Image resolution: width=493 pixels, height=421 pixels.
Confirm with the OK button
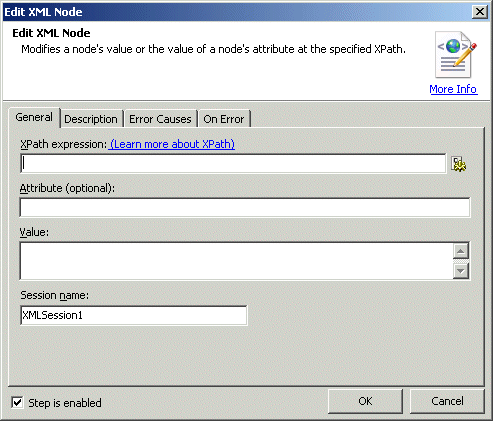[x=365, y=401]
